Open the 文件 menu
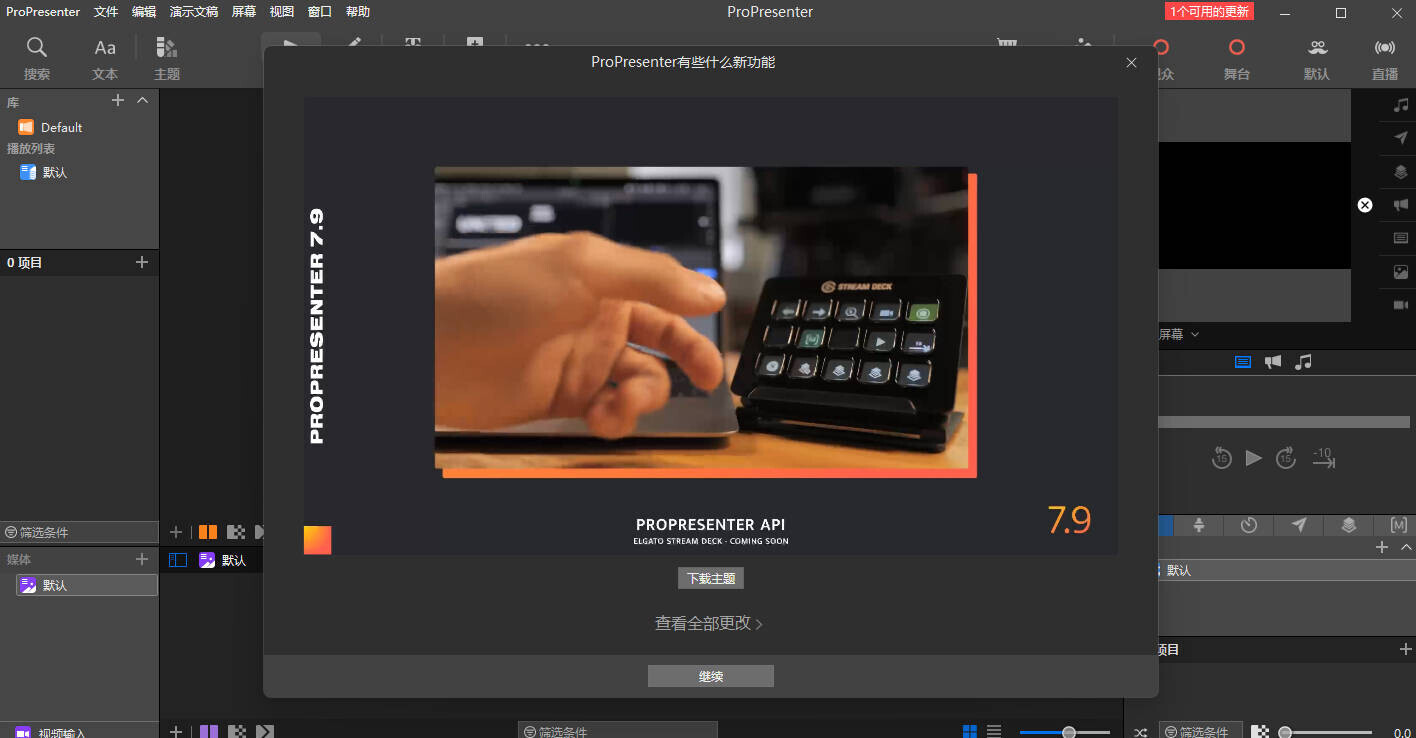 [x=106, y=12]
